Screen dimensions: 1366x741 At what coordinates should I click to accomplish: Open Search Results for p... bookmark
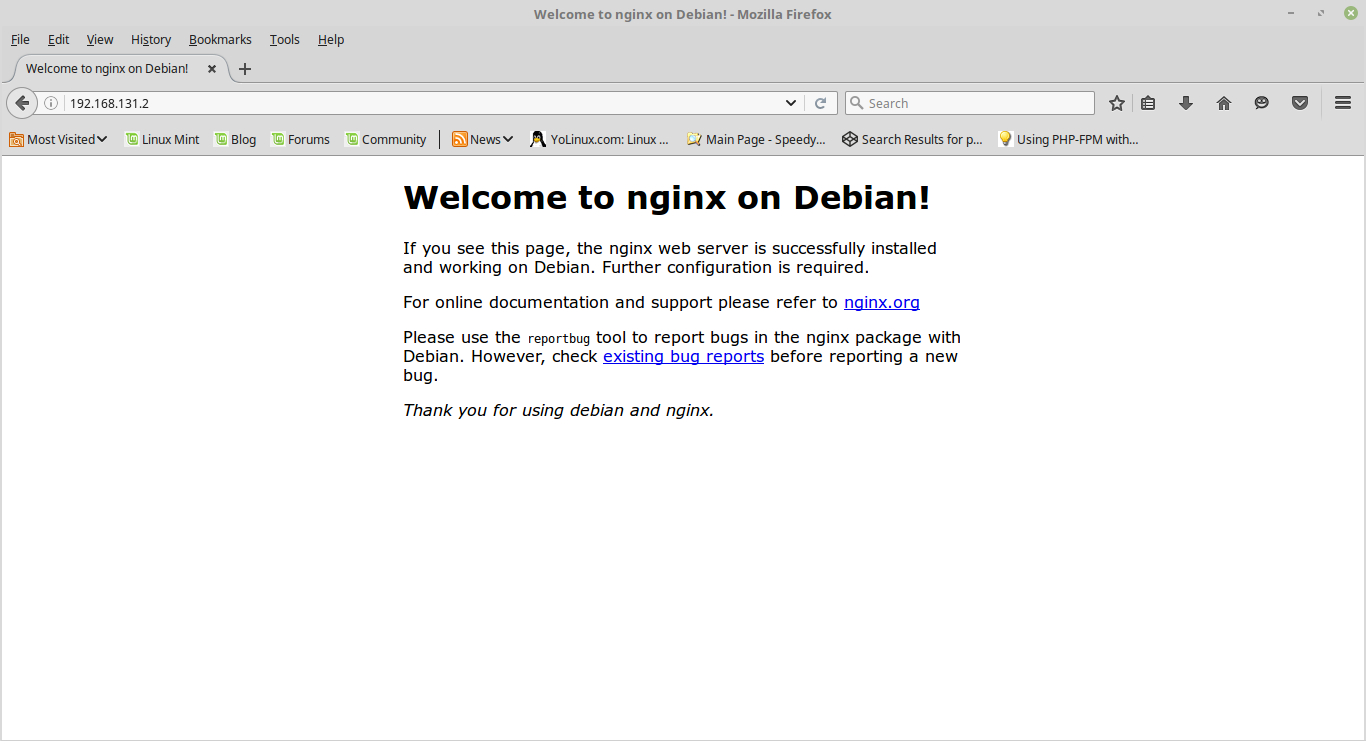[912, 139]
